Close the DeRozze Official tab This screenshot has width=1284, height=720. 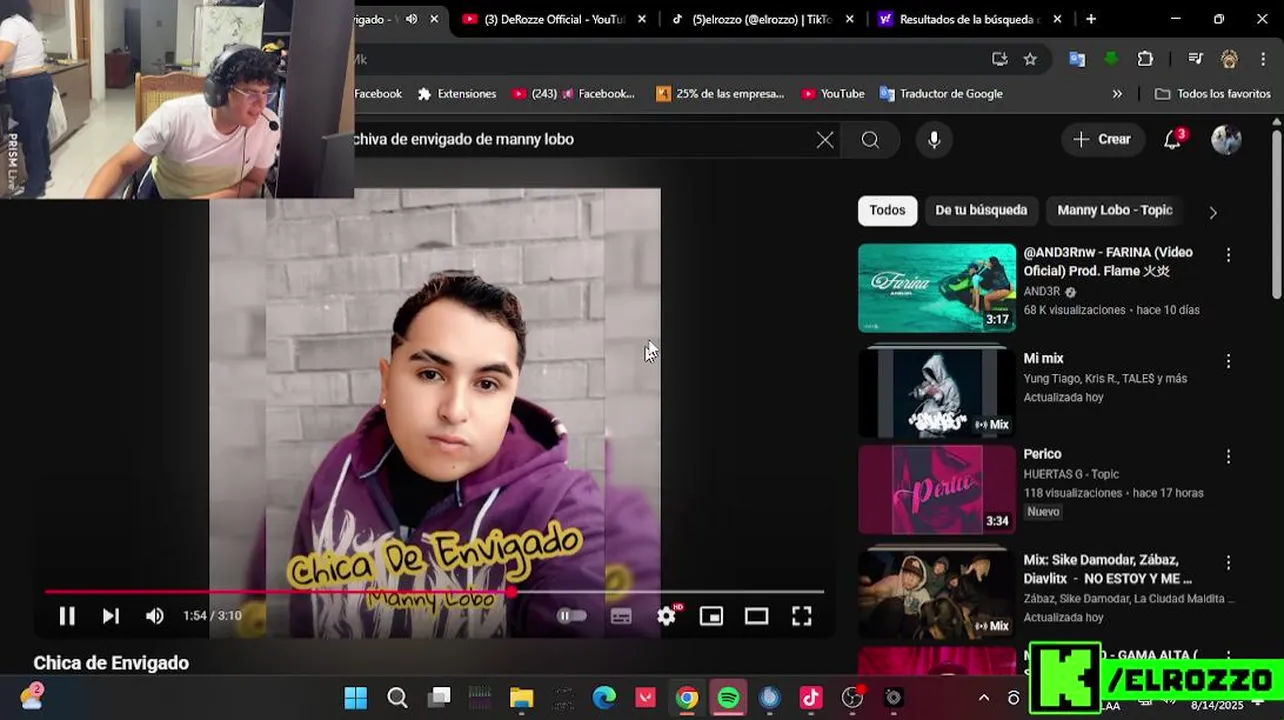click(x=641, y=19)
